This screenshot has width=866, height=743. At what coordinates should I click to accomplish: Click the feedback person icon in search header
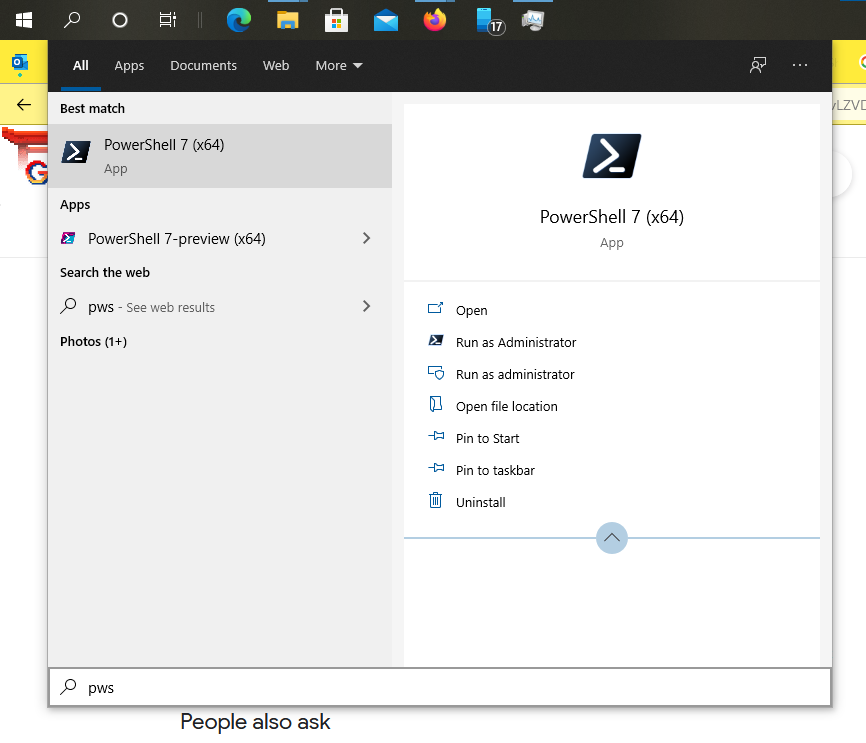758,65
